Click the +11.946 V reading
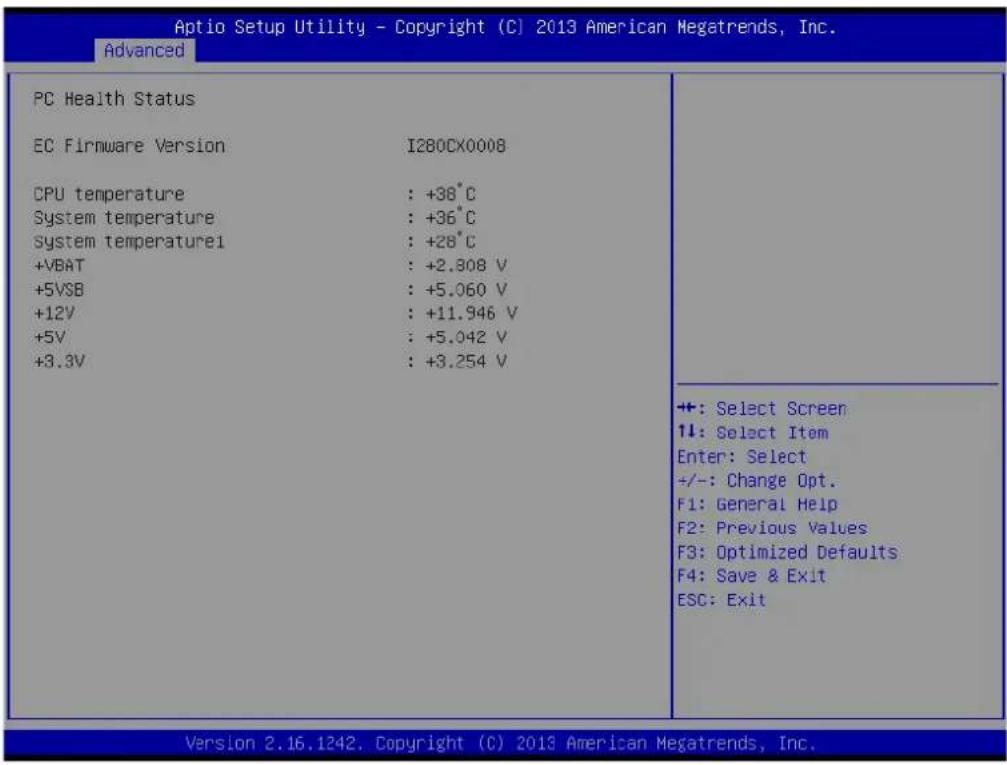Screen dimensions: 1007x765 pos(471,313)
